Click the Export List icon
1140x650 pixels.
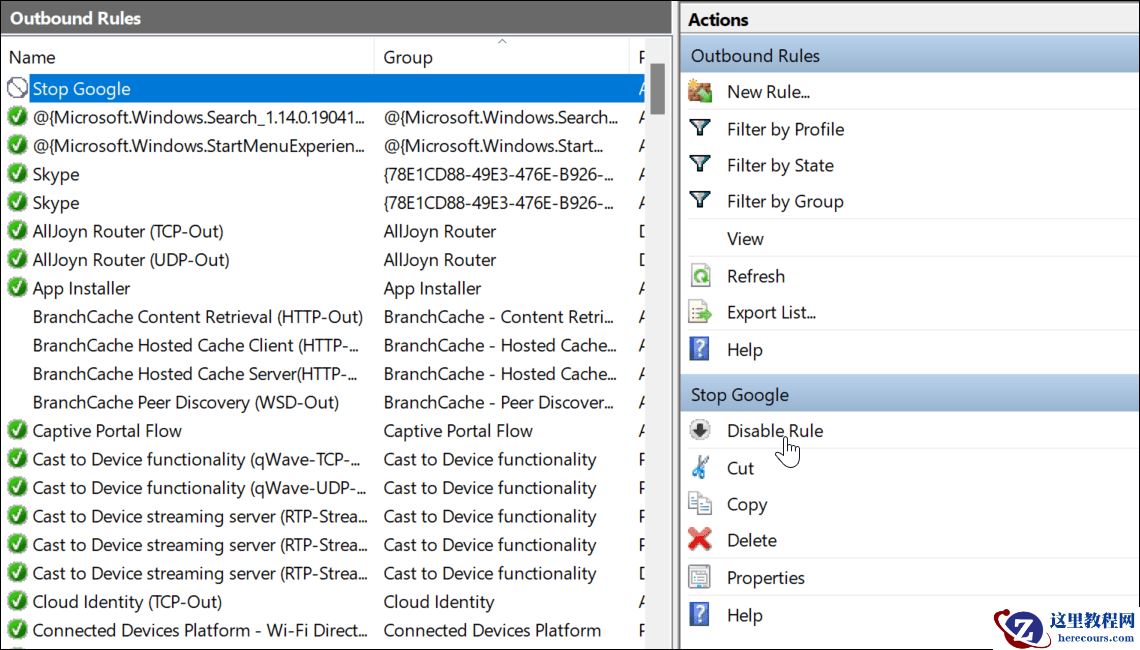(x=700, y=313)
